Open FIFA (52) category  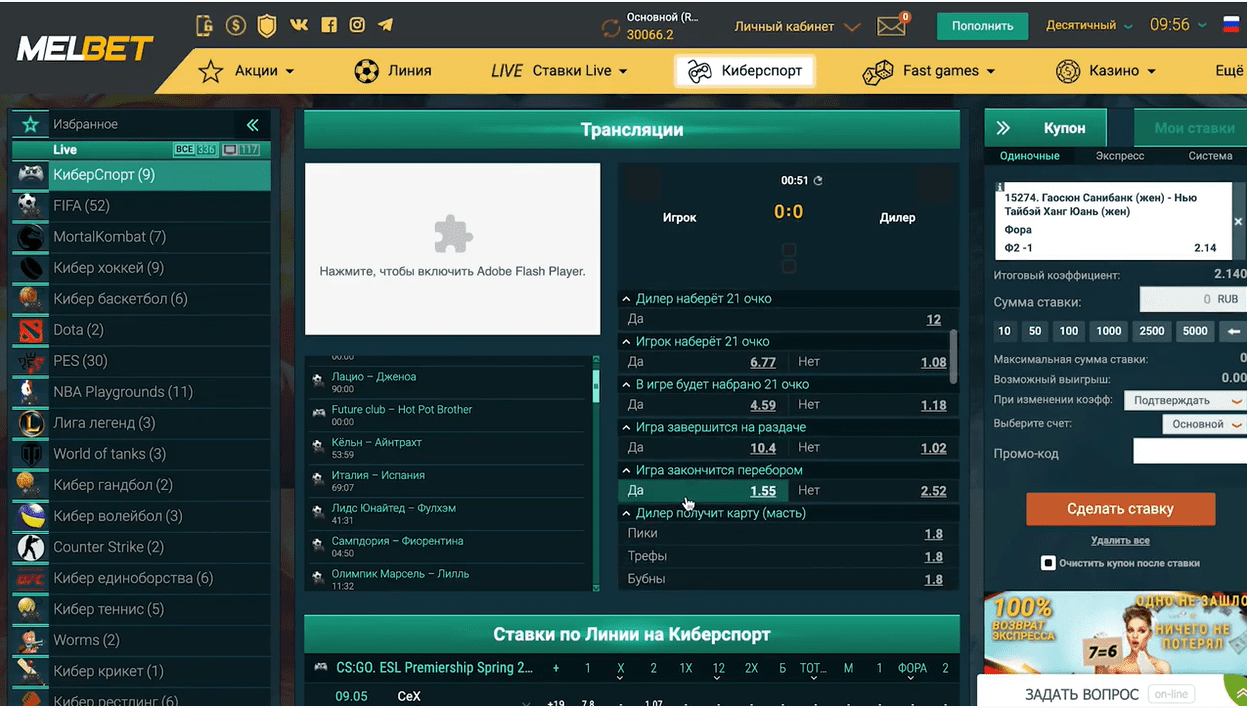(x=141, y=206)
